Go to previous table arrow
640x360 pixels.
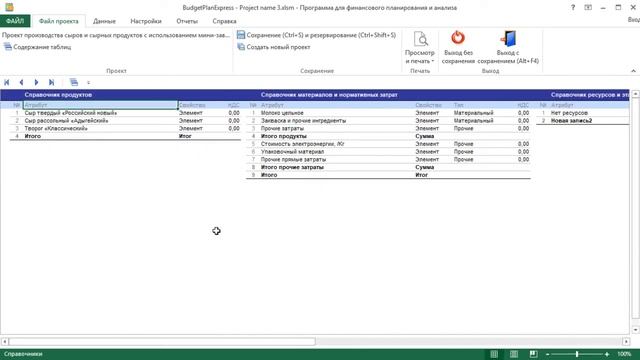coord(21,82)
